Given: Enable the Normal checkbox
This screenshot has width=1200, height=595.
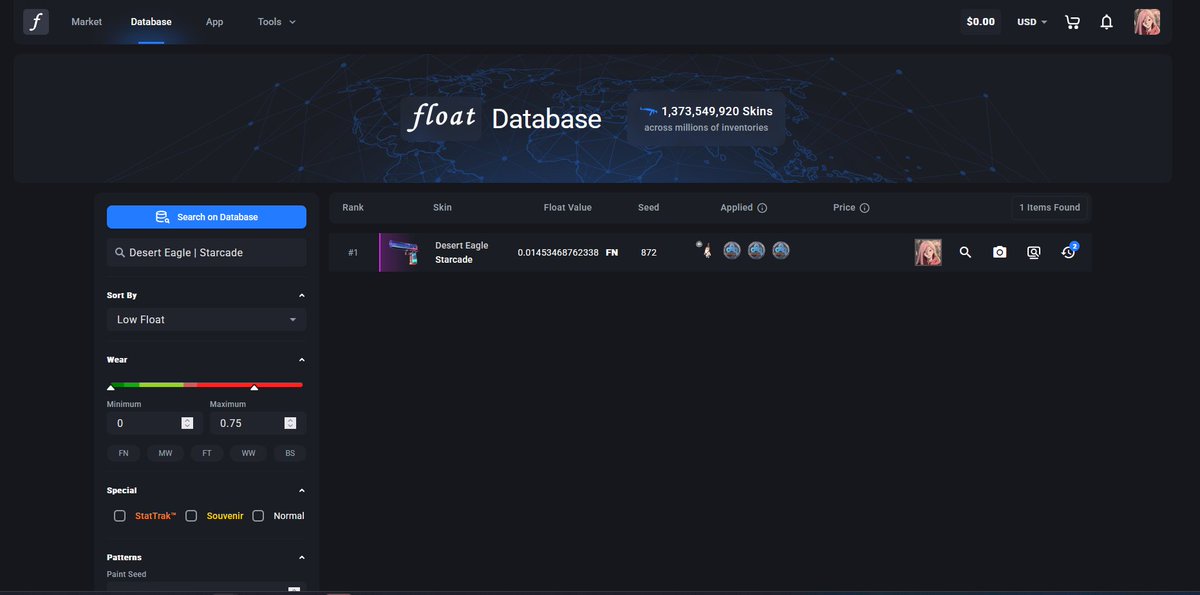Looking at the screenshot, I should coord(258,516).
